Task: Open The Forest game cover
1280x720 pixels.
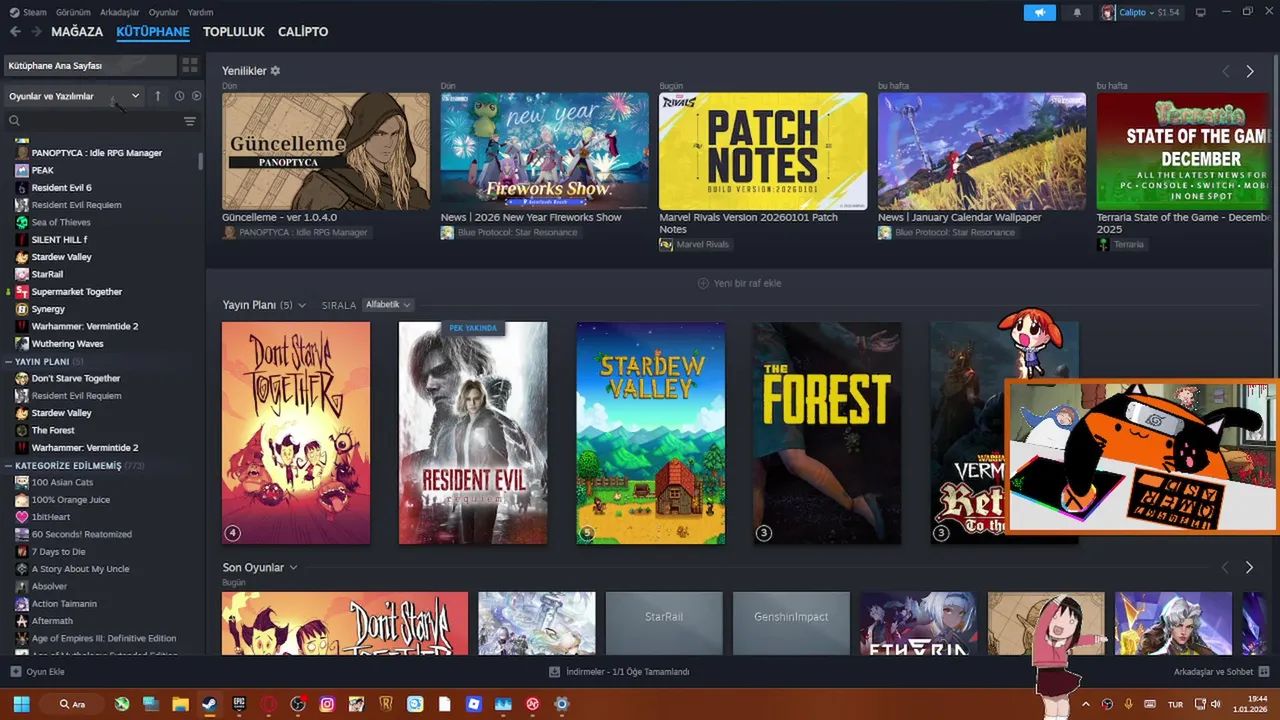Action: coord(827,433)
